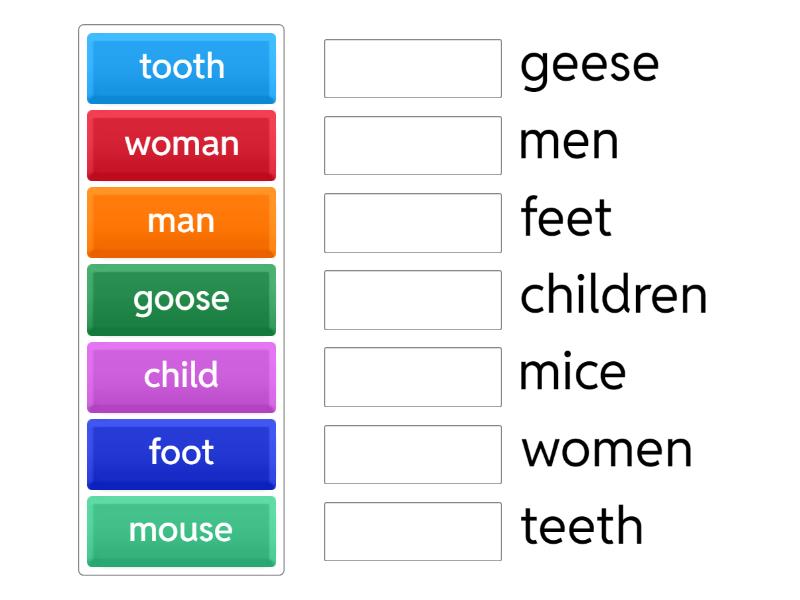Click the white tile container panel
The height and width of the screenshot is (600, 800).
[181, 300]
